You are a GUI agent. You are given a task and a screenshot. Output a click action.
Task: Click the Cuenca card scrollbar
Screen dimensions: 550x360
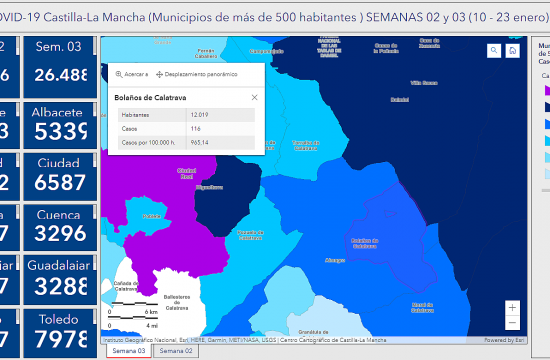[x=95, y=212]
